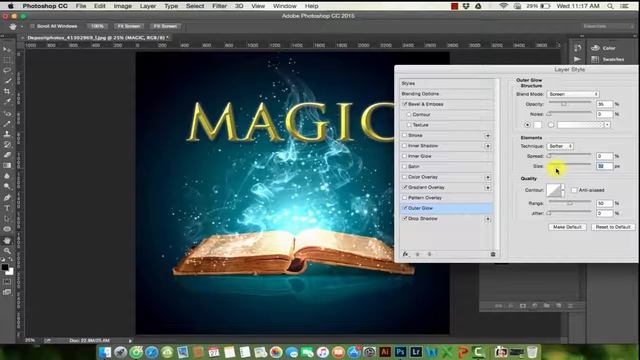Click Spotlight search icon in menu bar
The width and height of the screenshot is (640, 360).
pyautogui.click(x=610, y=6)
